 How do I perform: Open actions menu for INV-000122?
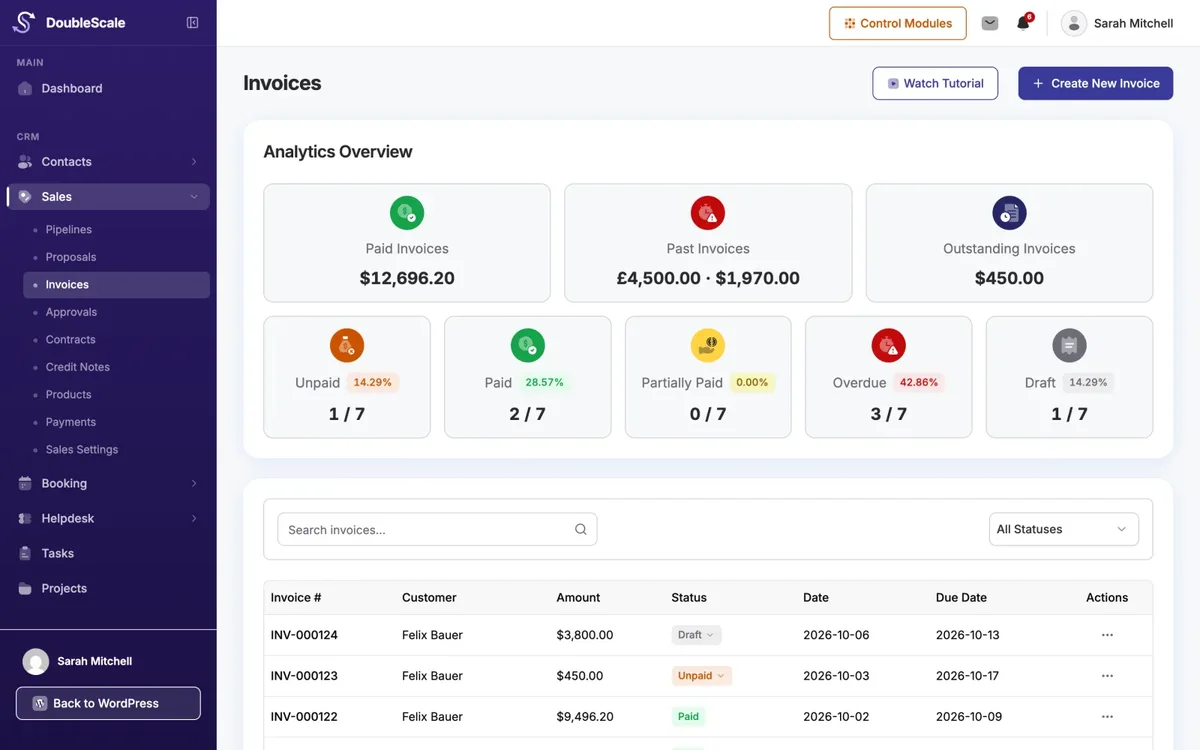click(1107, 717)
